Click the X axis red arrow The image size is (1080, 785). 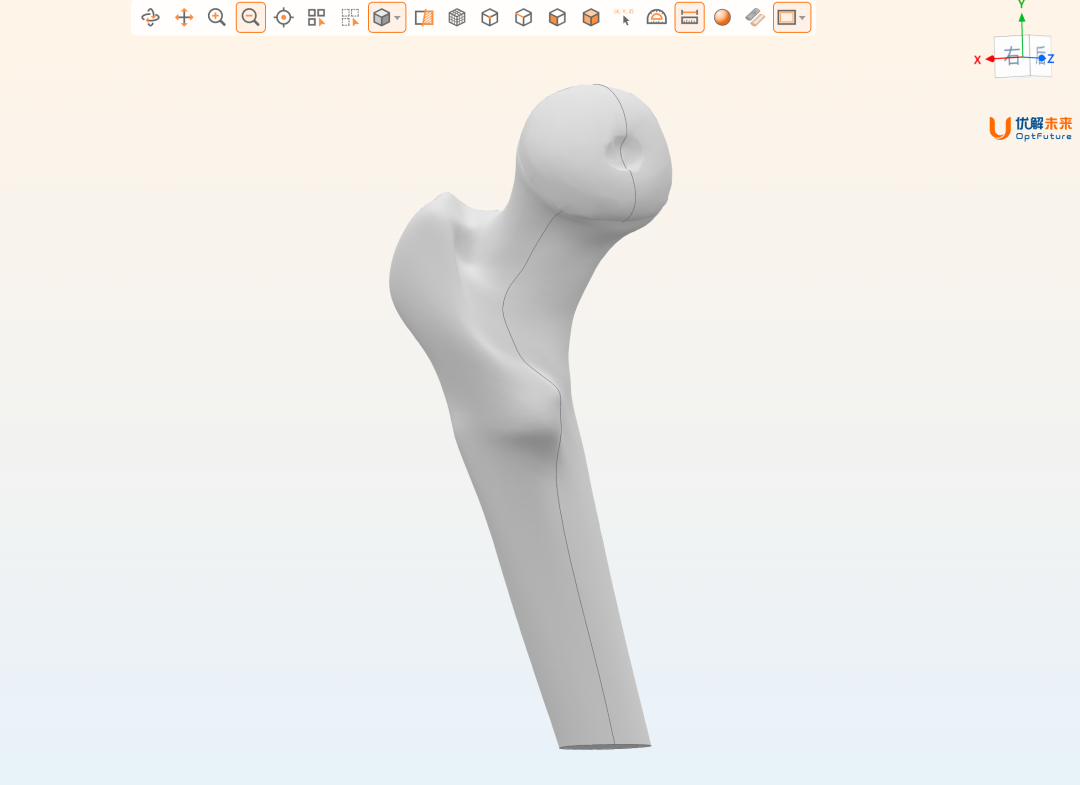tap(992, 59)
